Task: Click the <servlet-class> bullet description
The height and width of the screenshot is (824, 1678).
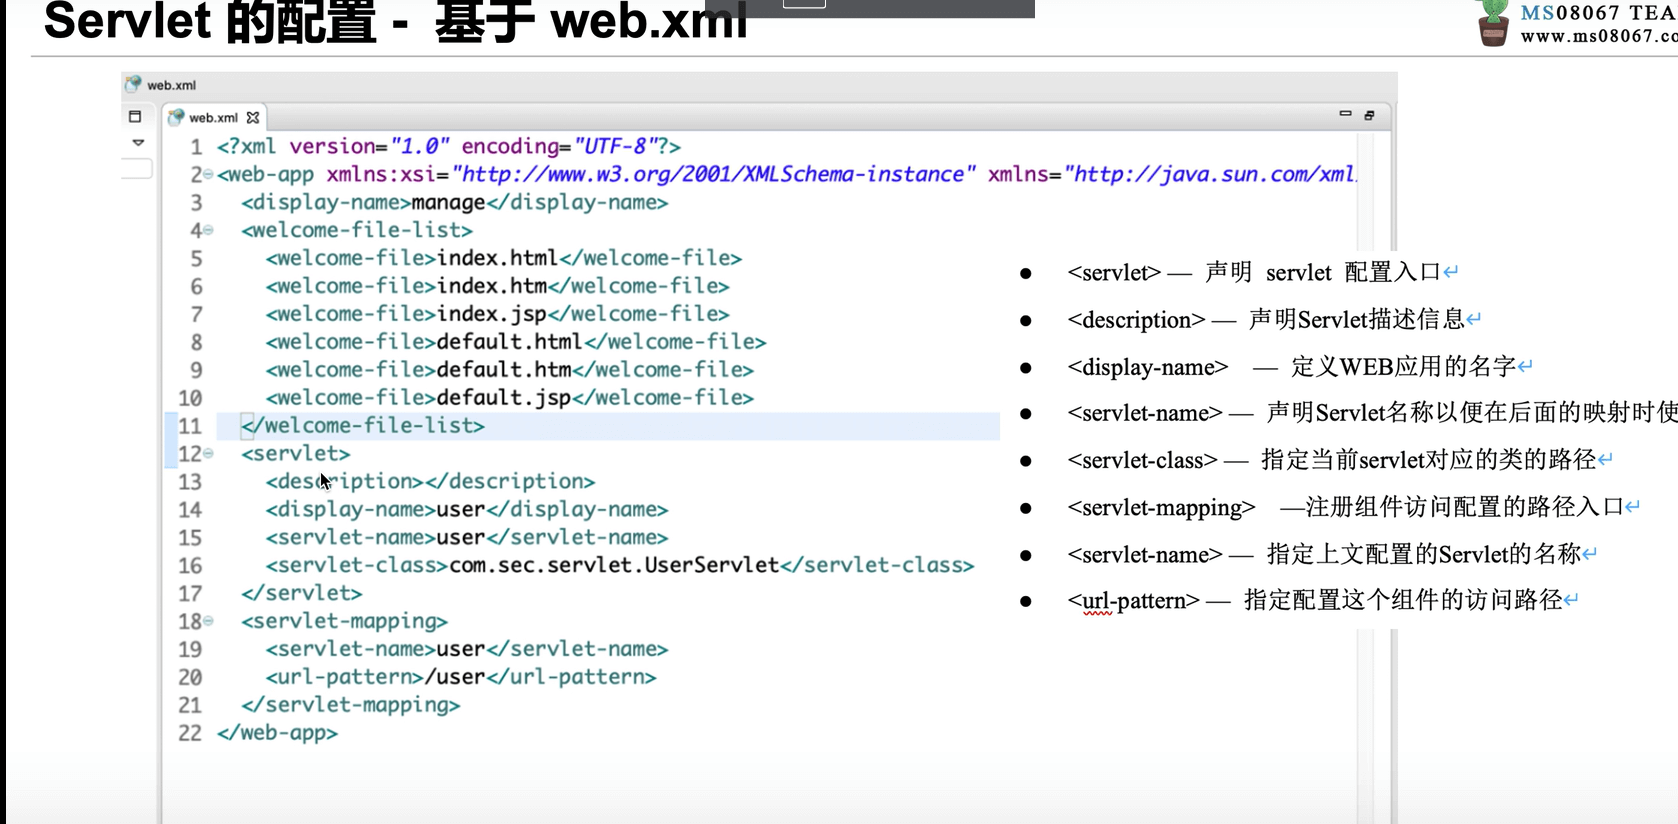Action: (x=1340, y=460)
